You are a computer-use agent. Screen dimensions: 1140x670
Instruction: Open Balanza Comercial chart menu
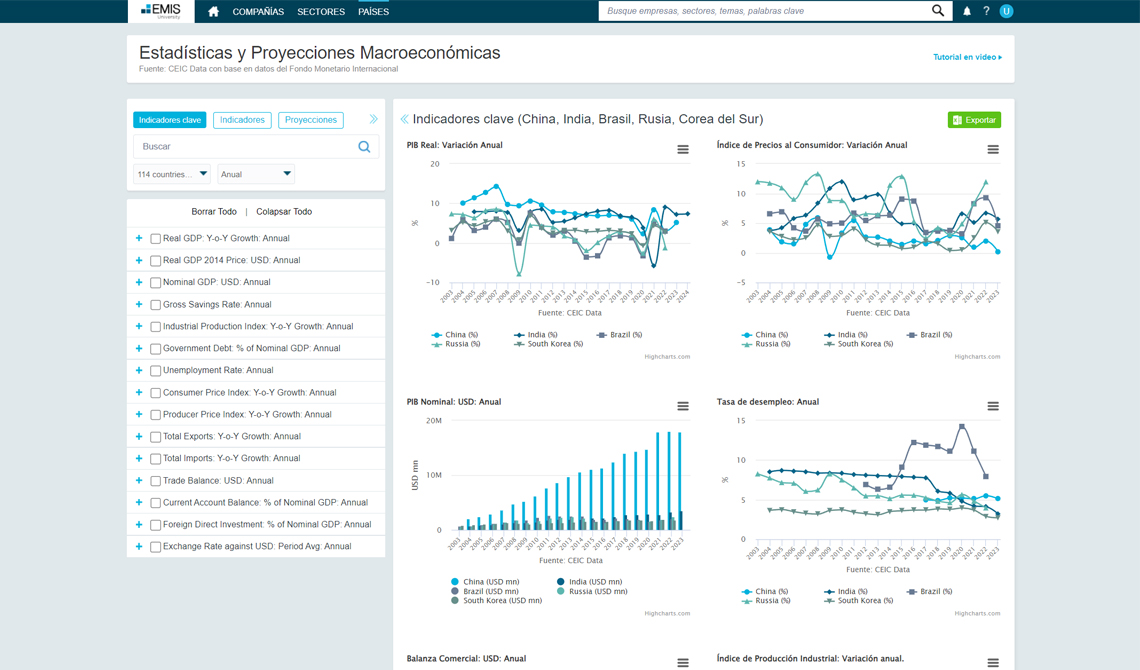click(x=683, y=663)
